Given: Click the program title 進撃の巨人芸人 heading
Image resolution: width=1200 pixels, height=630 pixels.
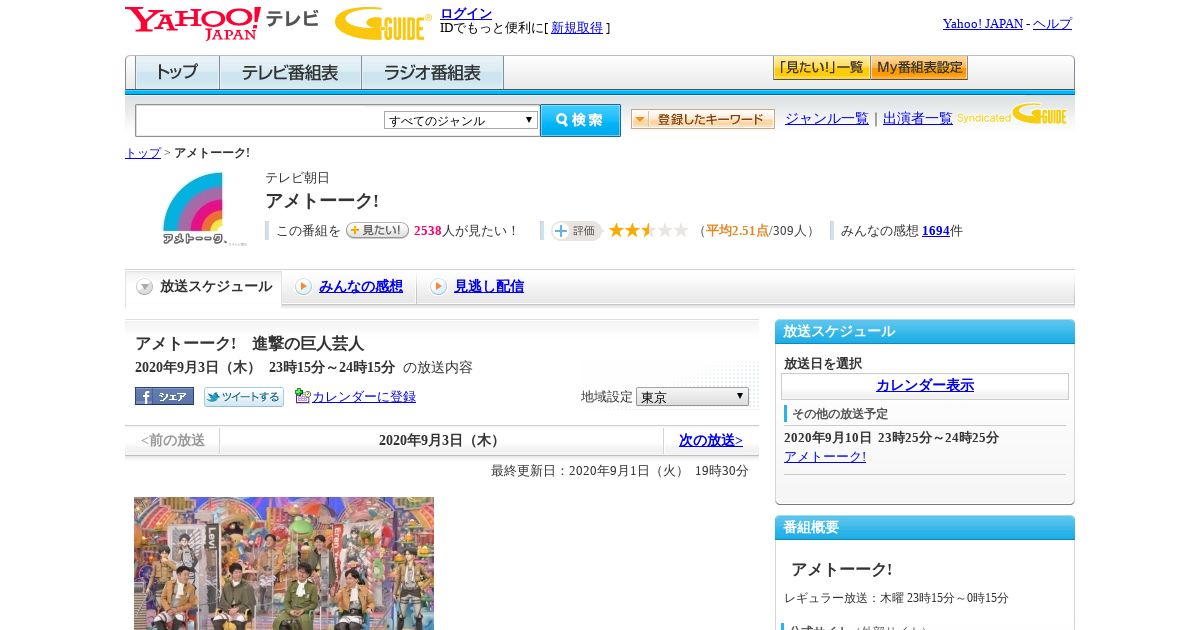Looking at the screenshot, I should click(x=249, y=343).
